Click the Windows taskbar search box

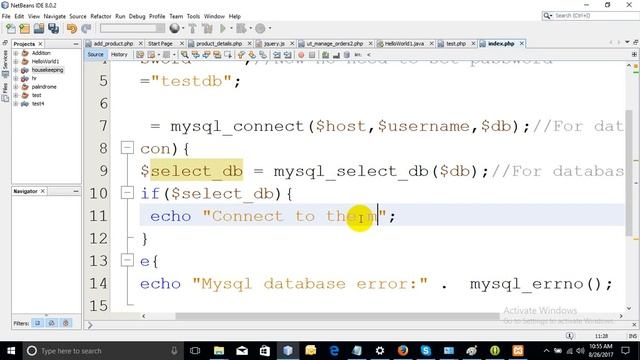pos(103,351)
